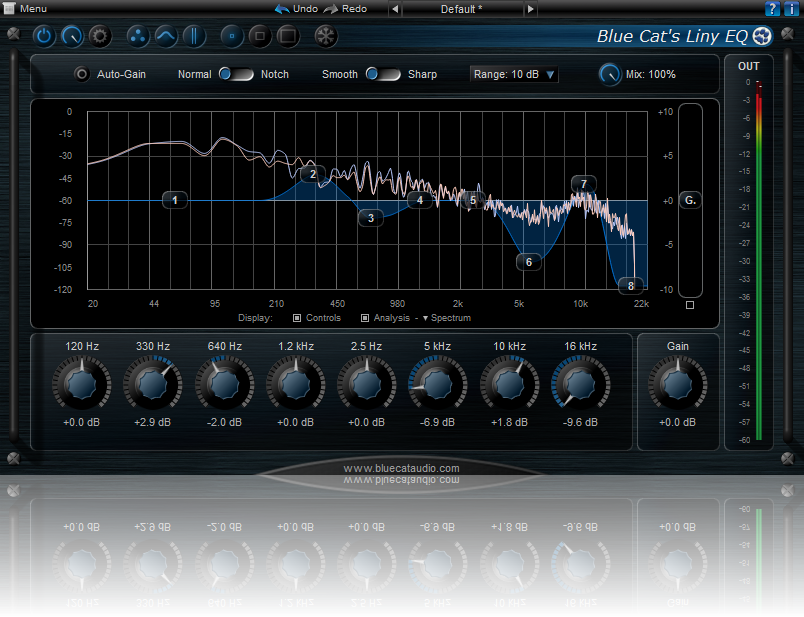804x617 pixels.
Task: Toggle the Auto-Gain button
Action: 82,74
